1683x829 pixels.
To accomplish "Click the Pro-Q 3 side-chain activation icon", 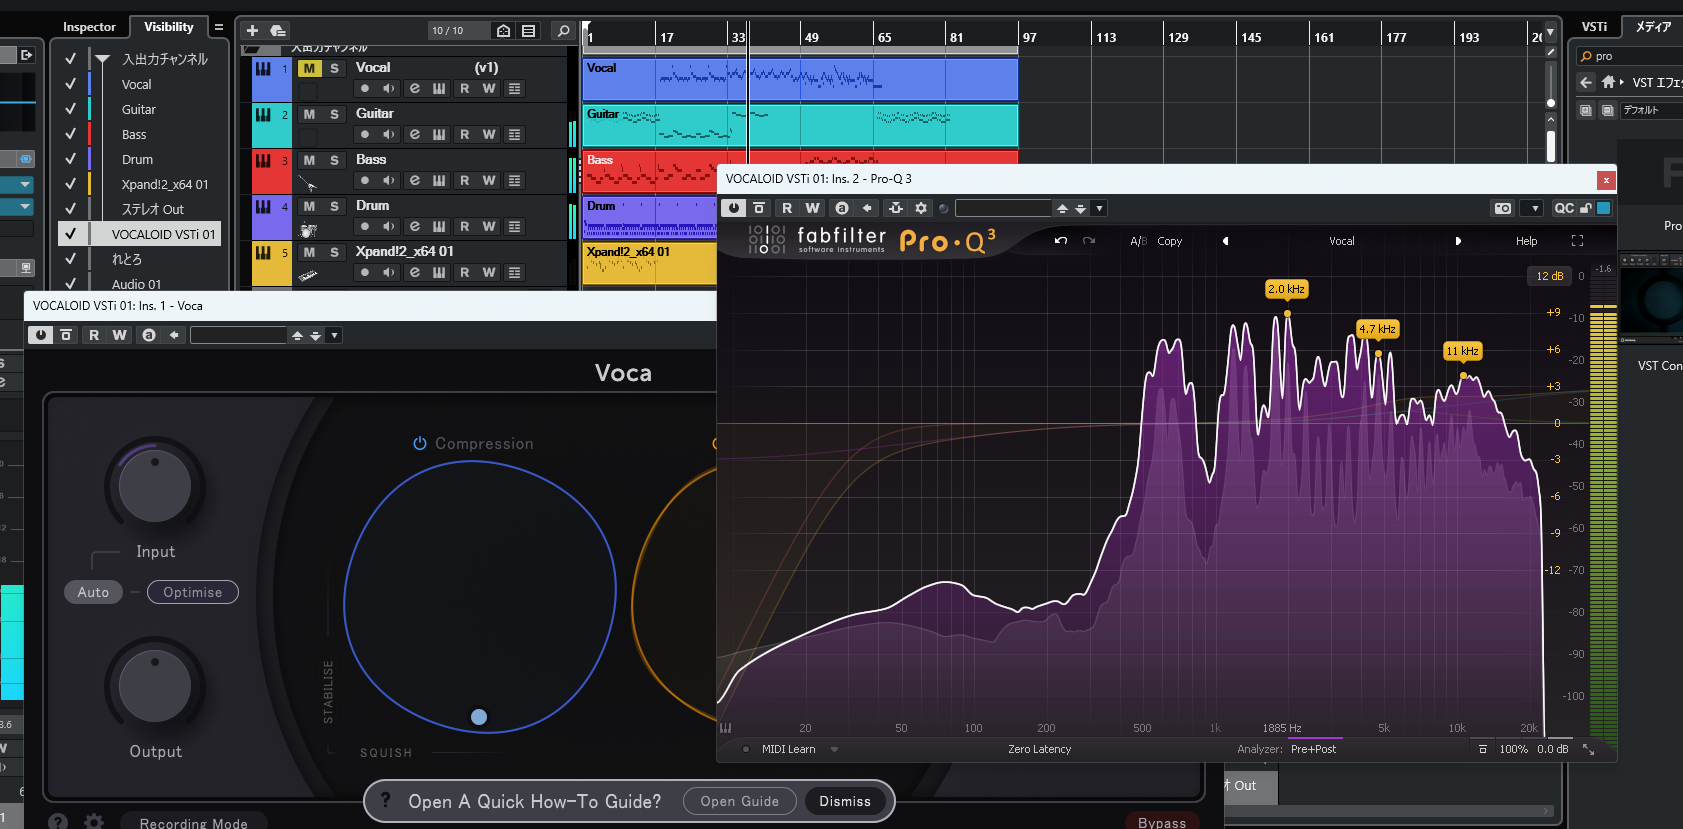I will click(x=895, y=208).
